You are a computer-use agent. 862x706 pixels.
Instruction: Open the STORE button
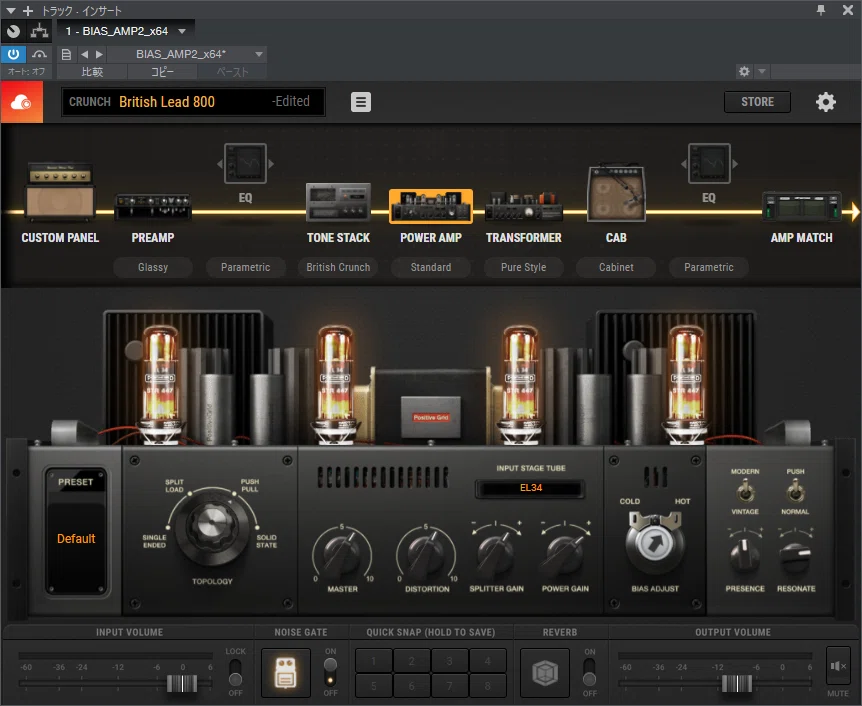click(757, 102)
